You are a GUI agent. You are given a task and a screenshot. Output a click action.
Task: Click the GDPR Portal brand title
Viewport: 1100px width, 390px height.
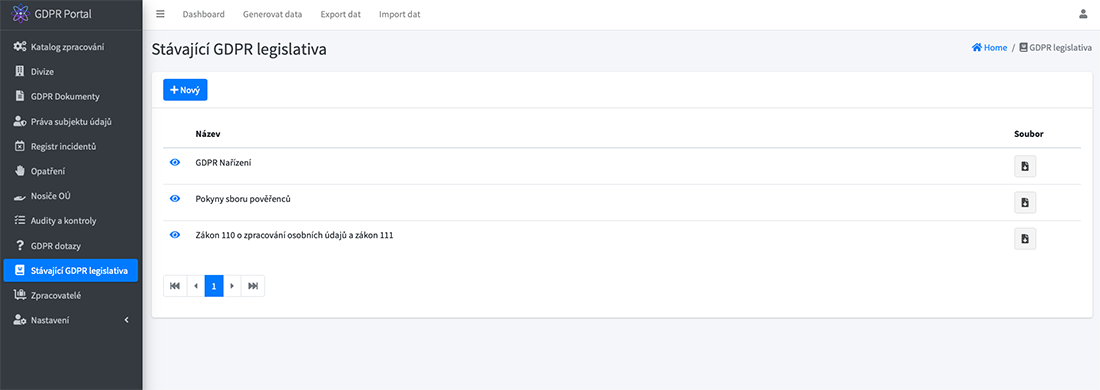63,14
